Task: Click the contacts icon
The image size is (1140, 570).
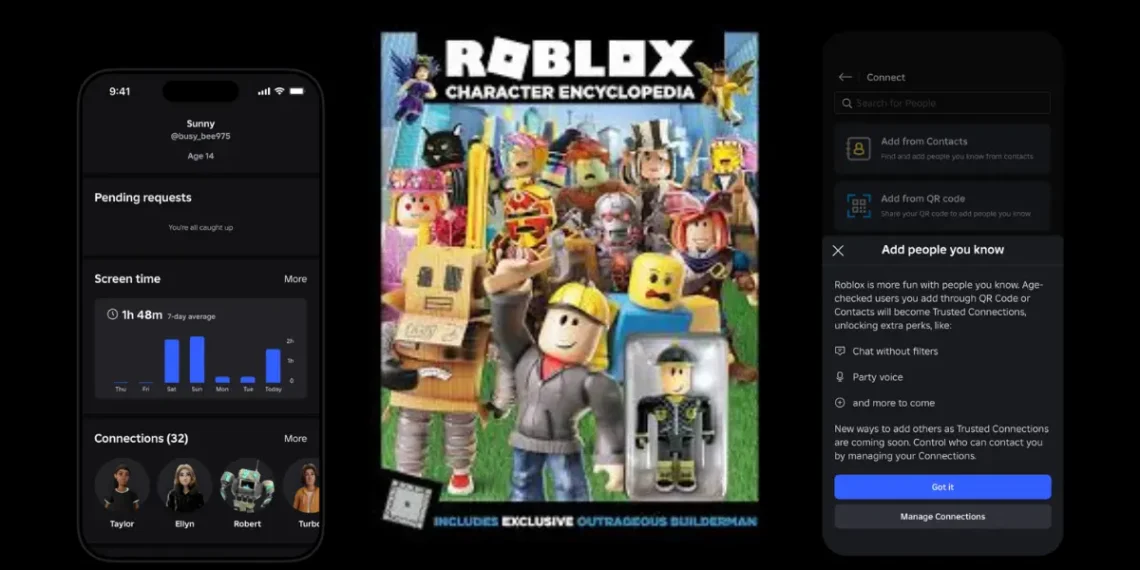Action: (x=859, y=148)
